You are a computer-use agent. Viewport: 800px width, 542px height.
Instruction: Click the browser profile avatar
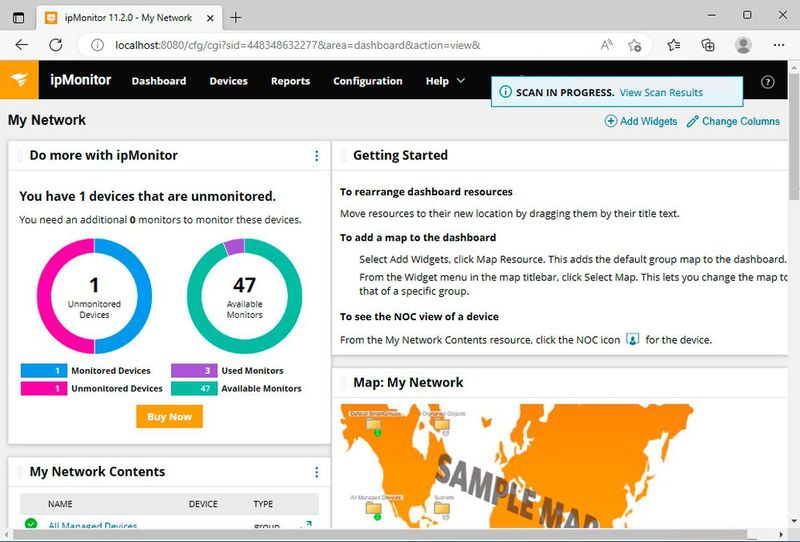pyautogui.click(x=743, y=45)
